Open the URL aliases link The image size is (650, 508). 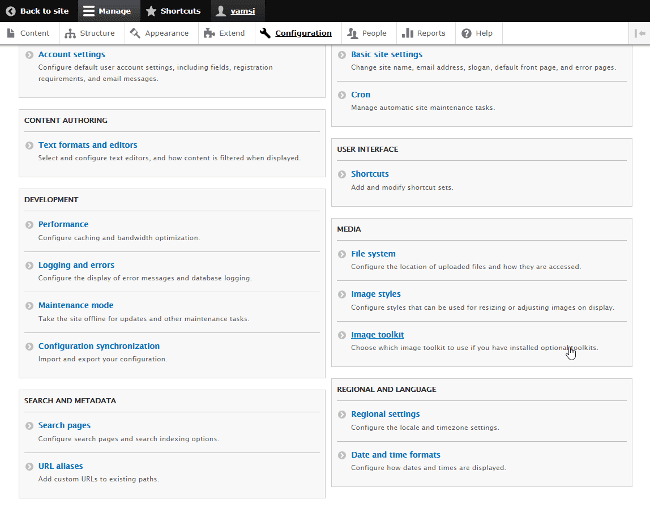click(x=61, y=466)
